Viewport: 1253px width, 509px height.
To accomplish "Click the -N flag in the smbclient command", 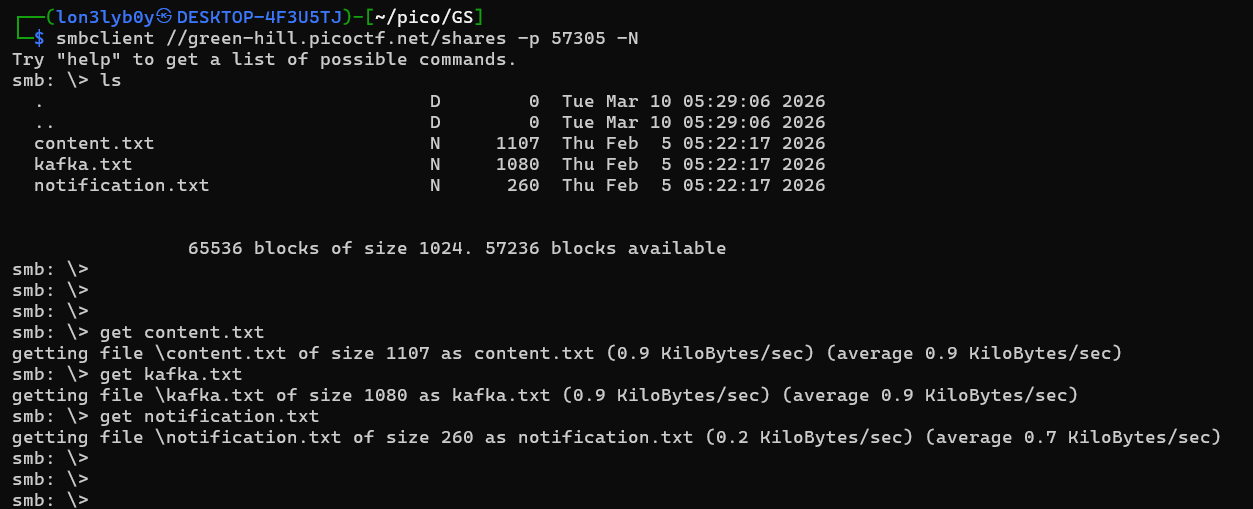I will pyautogui.click(x=627, y=38).
